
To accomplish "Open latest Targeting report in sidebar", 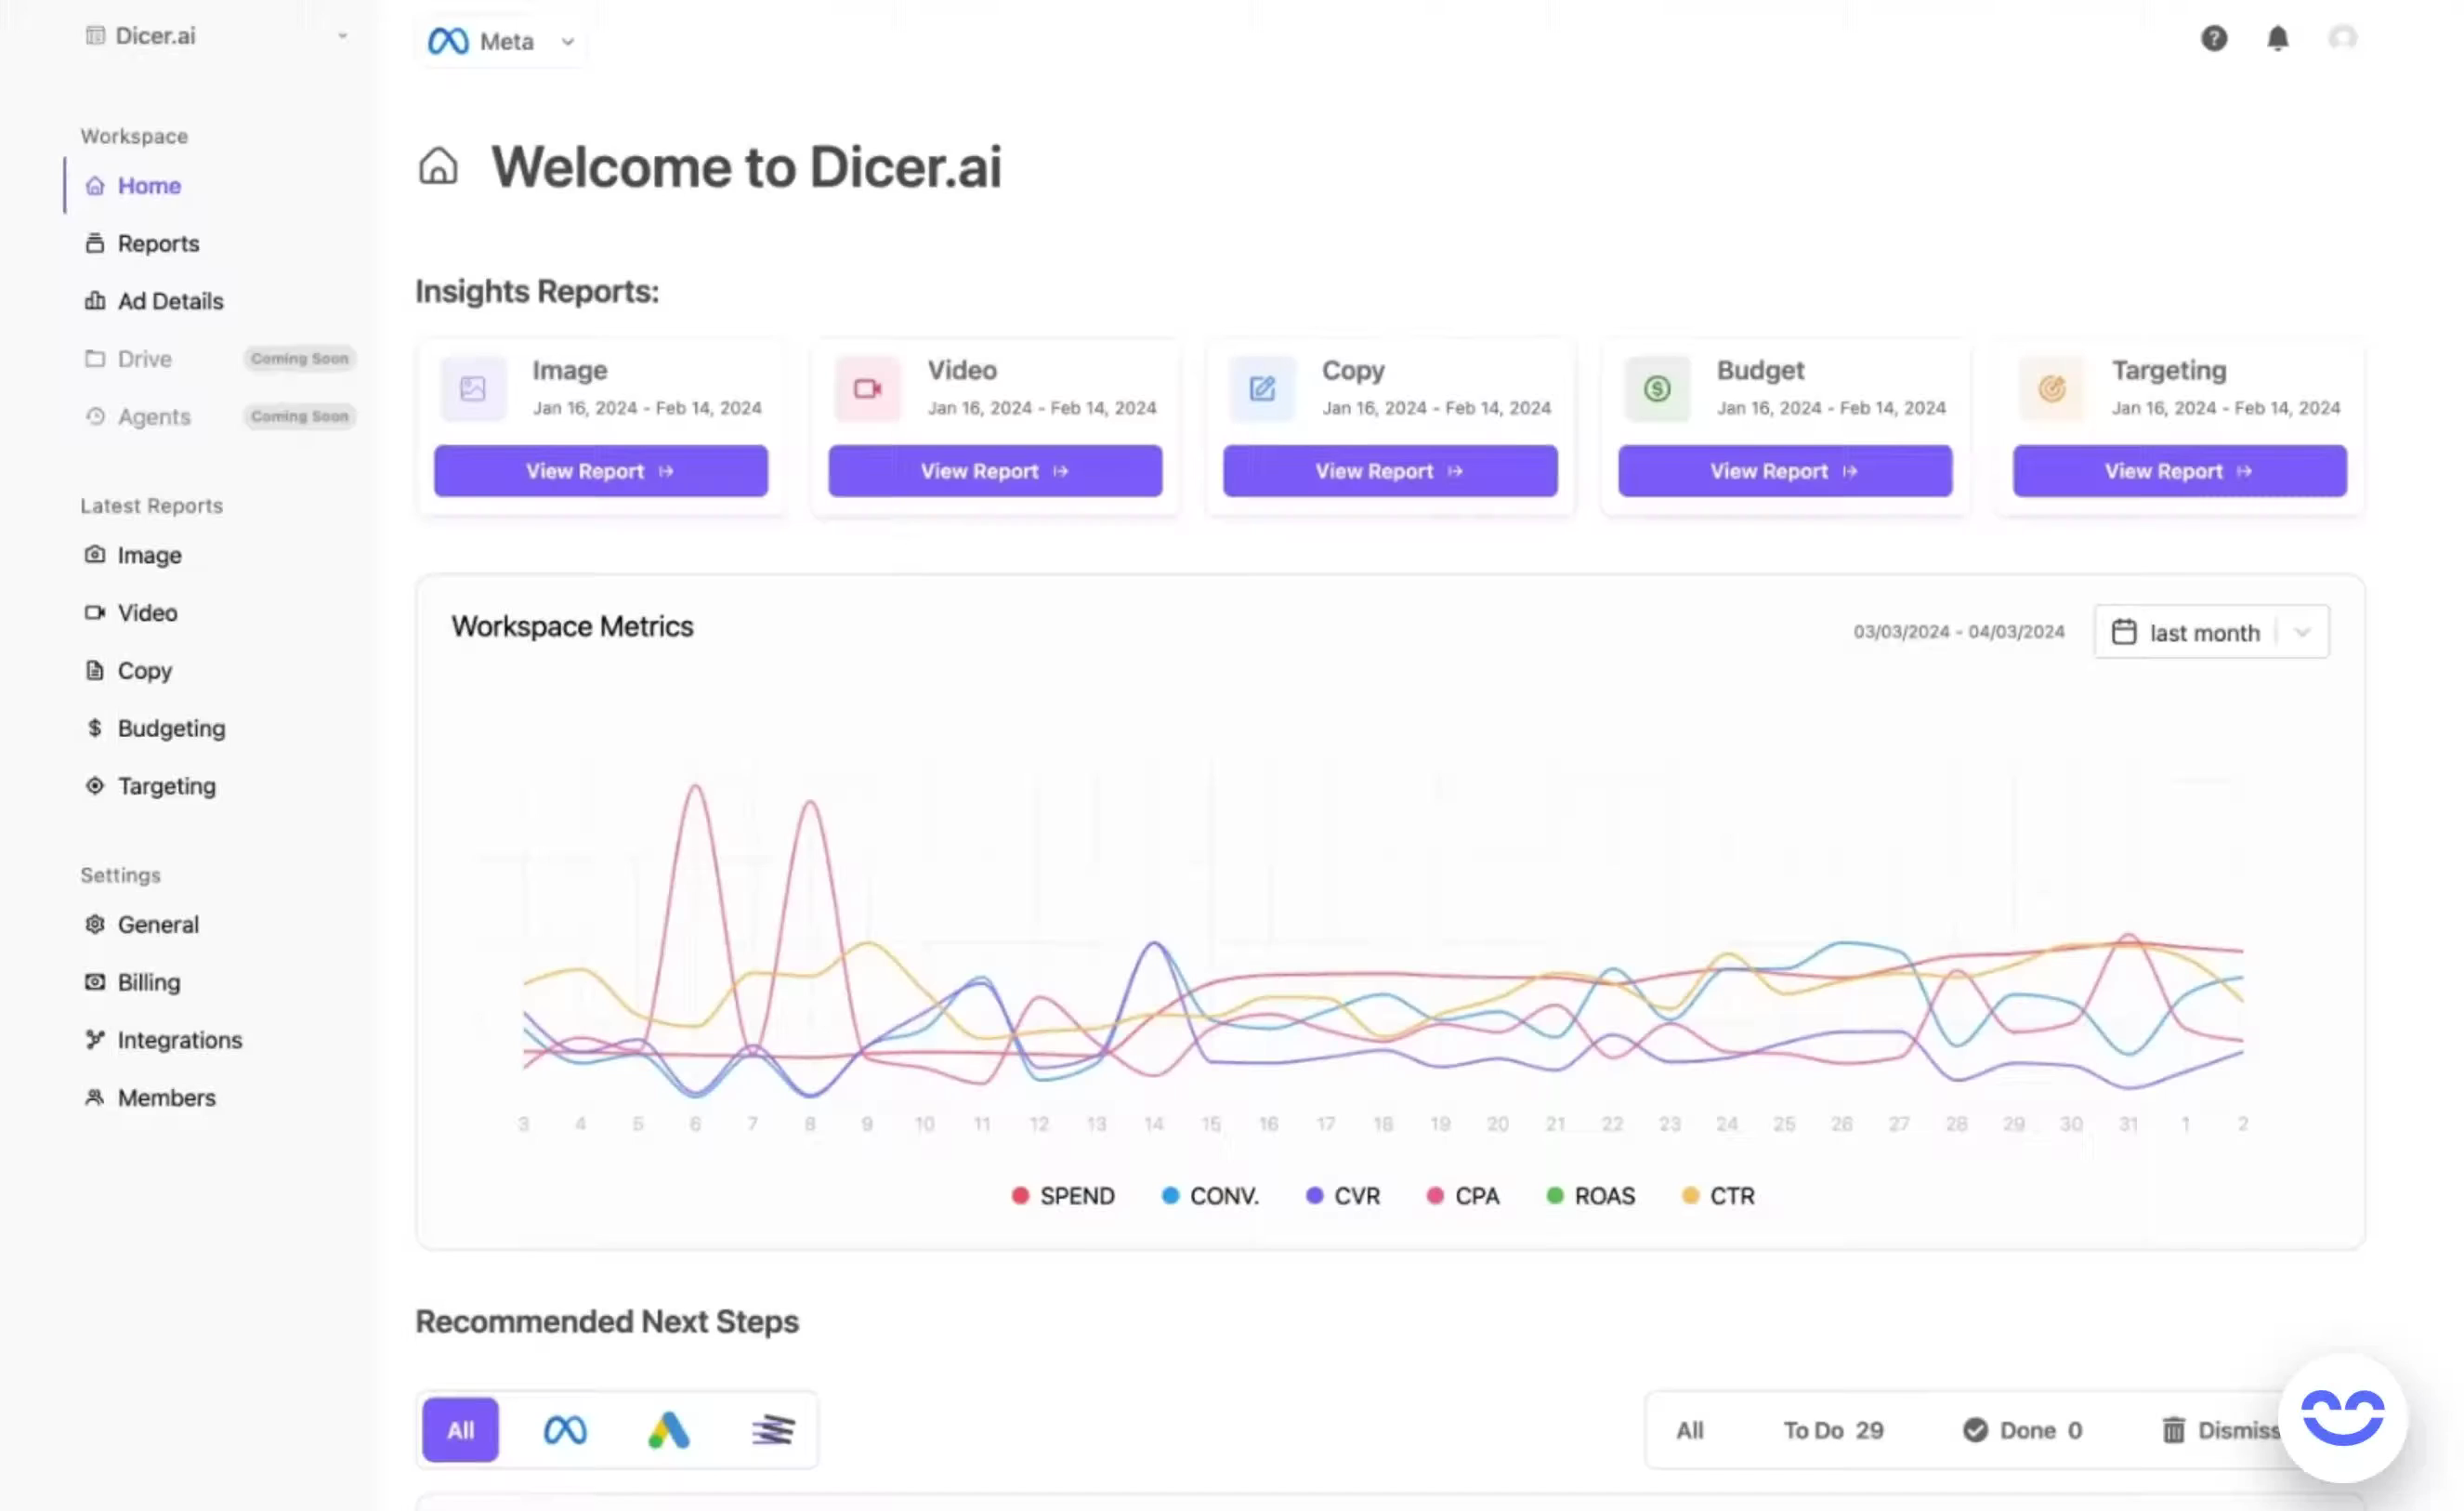I will tap(166, 787).
